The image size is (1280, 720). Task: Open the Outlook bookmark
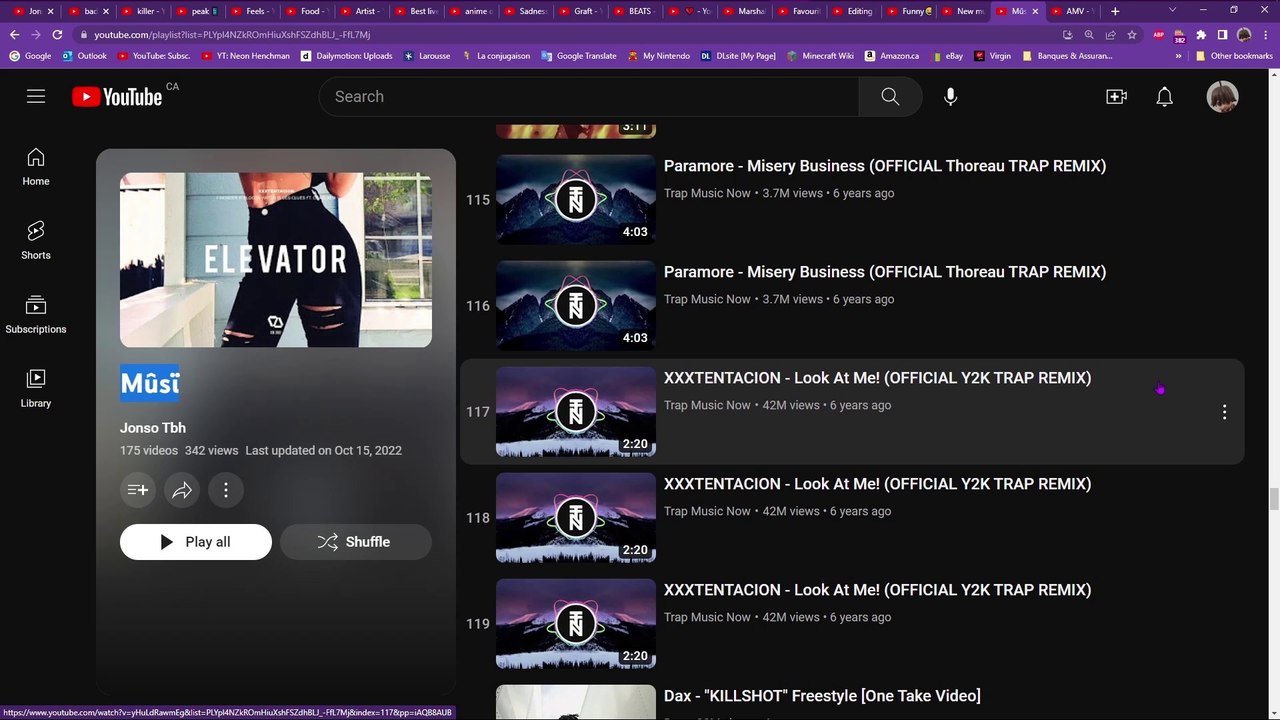pyautogui.click(x=84, y=56)
